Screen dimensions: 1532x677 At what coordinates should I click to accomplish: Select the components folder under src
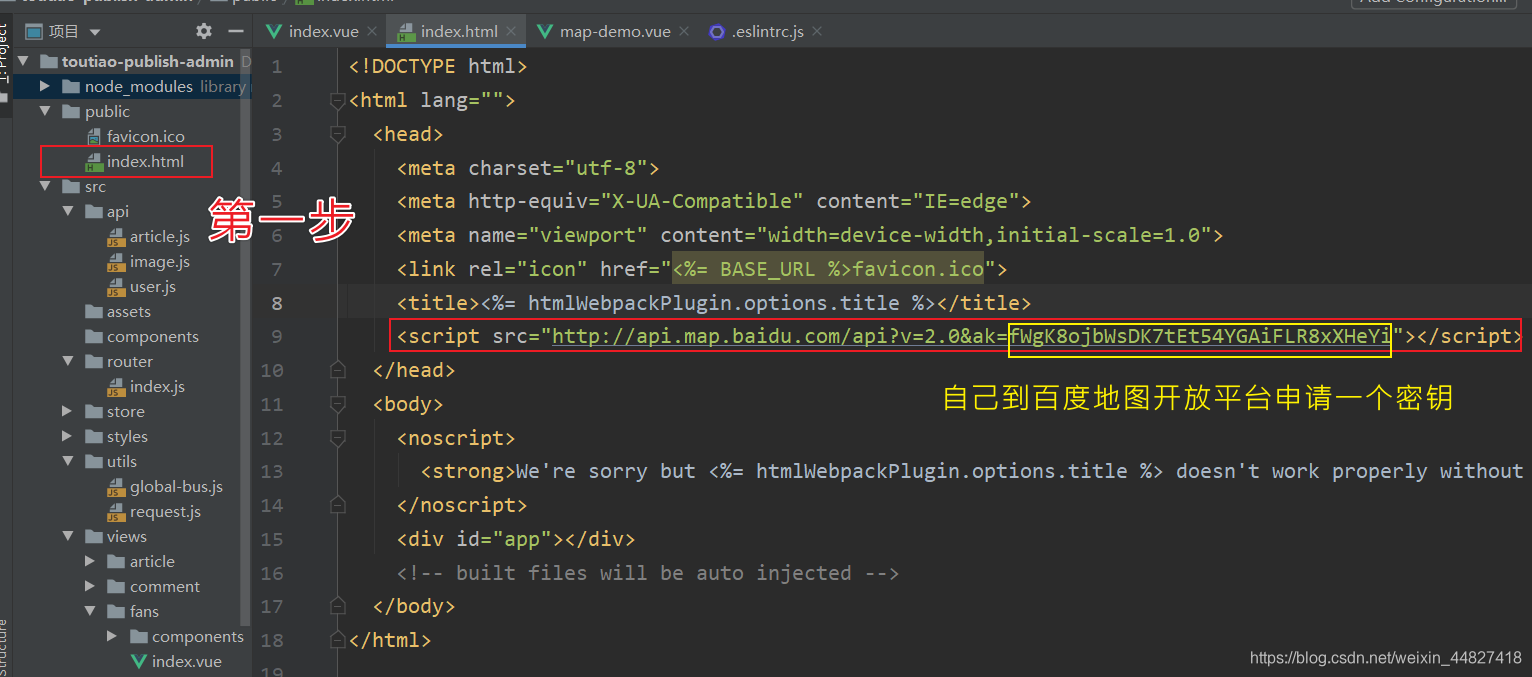(152, 337)
